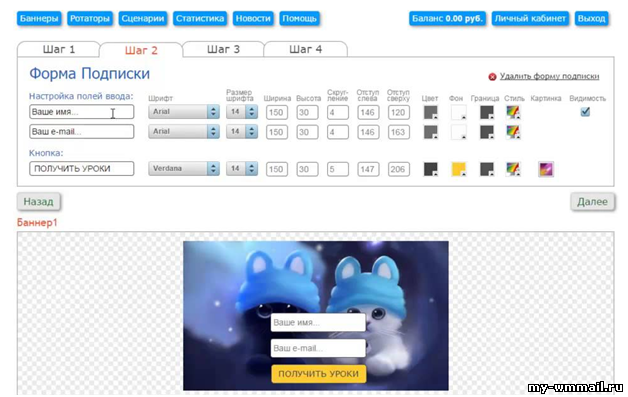Open style picker for e-mail field row
Screen dimensions: 628x397
coord(513,132)
